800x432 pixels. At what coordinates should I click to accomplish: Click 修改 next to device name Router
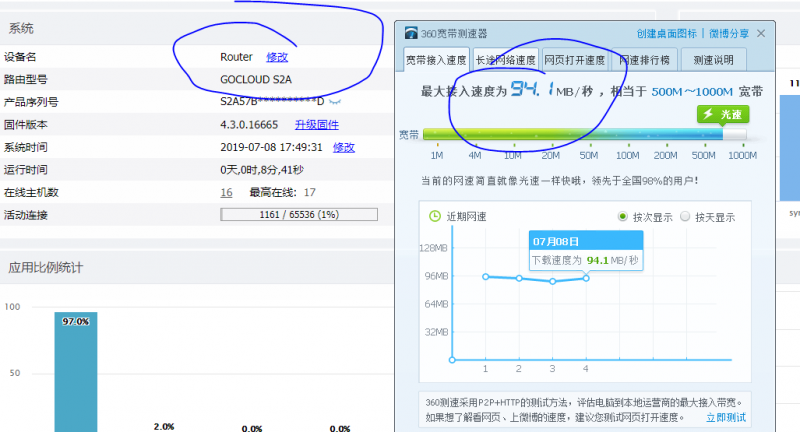coord(277,57)
